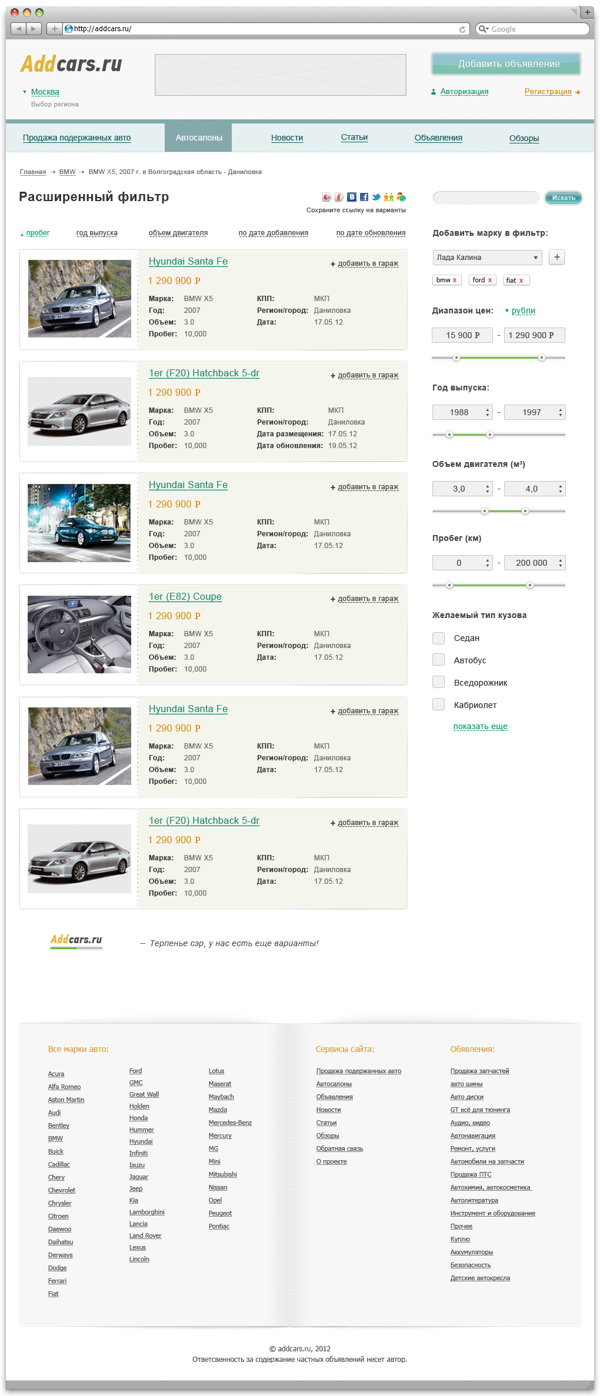This screenshot has height=1396, width=600.
Task: Click the VK share icon
Action: 352,198
